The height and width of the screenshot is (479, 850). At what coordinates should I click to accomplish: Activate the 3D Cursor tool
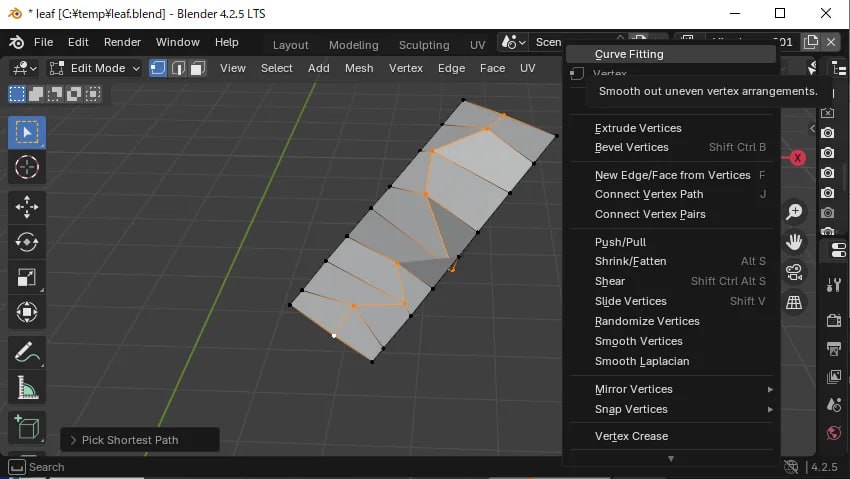(x=27, y=167)
